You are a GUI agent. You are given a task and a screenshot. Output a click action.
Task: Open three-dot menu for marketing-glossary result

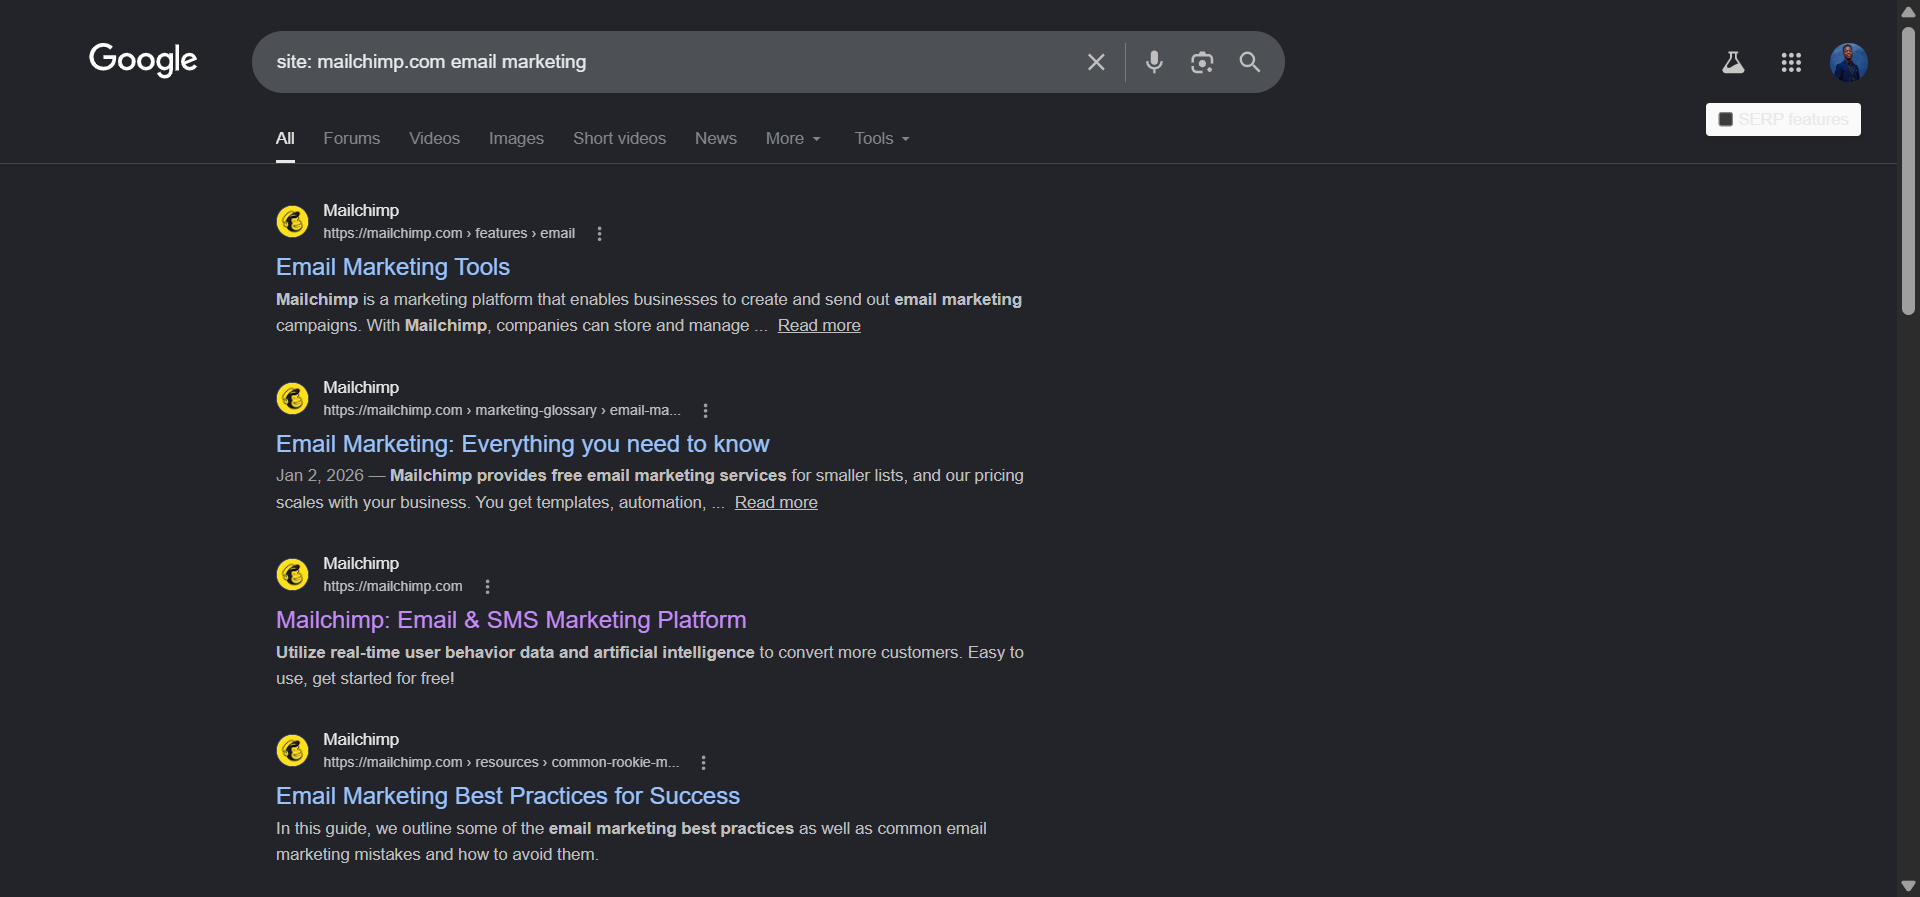point(705,411)
